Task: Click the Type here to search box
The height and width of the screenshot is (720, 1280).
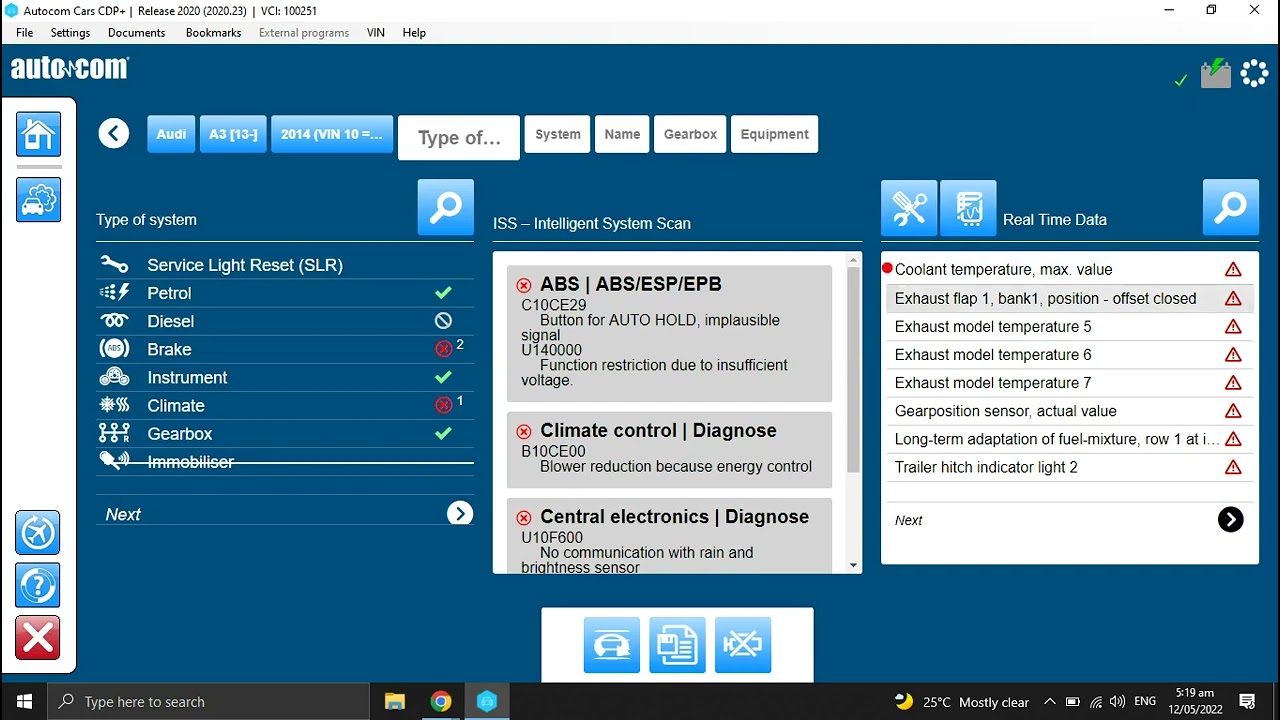Action: tap(209, 702)
